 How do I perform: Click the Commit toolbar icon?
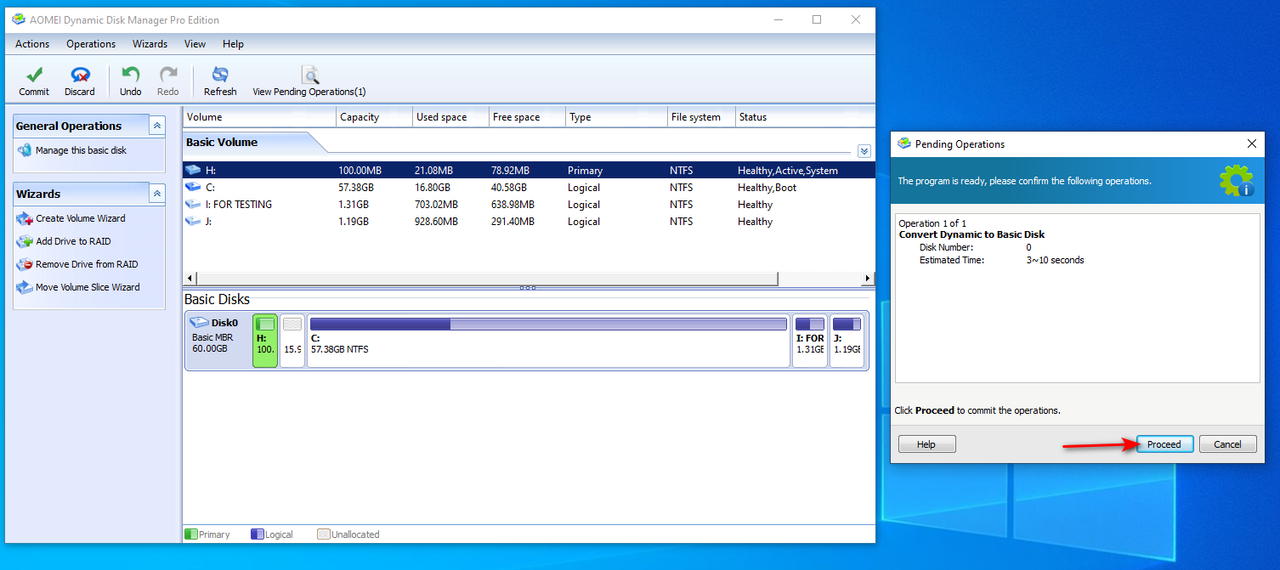coord(34,75)
